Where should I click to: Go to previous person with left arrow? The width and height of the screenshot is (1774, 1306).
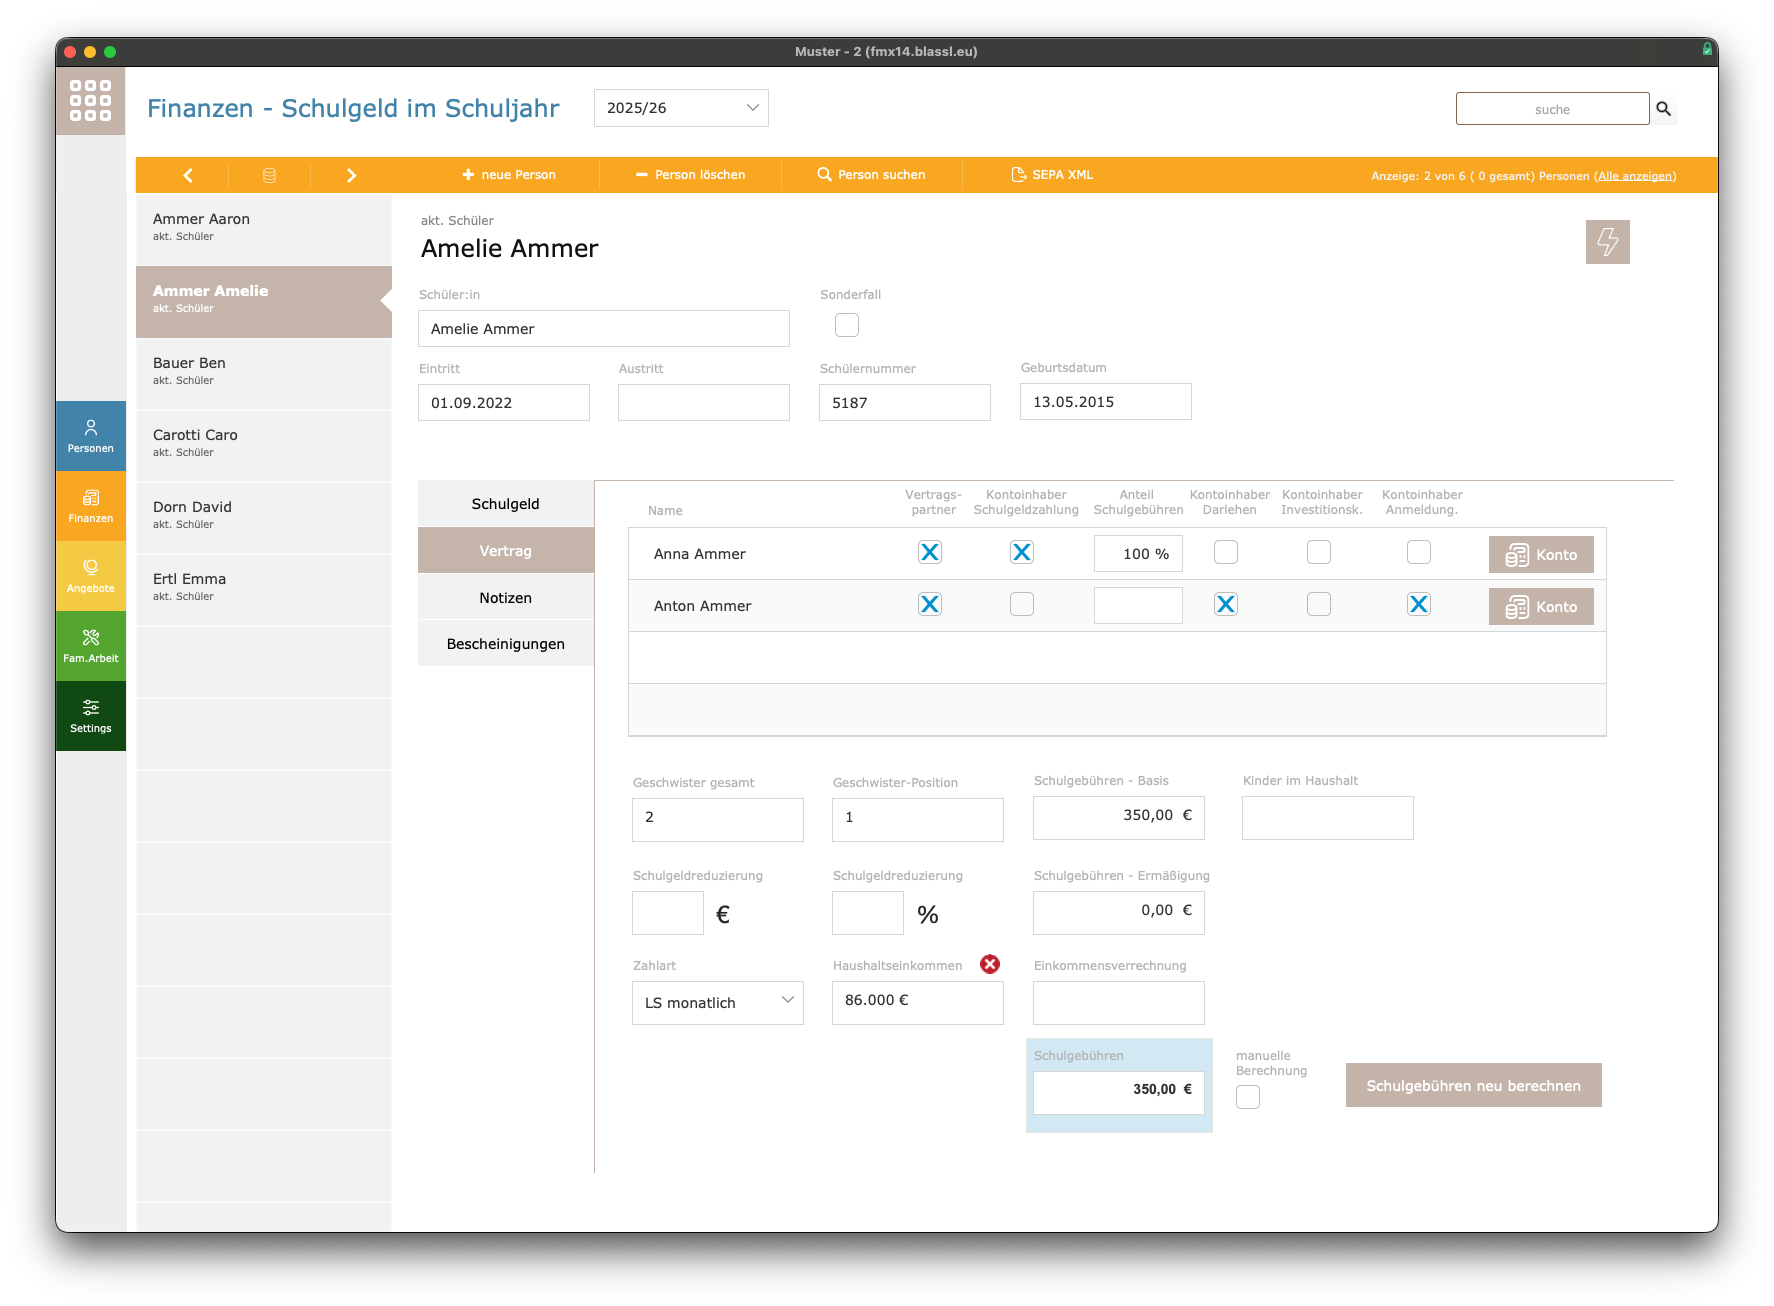pos(188,175)
